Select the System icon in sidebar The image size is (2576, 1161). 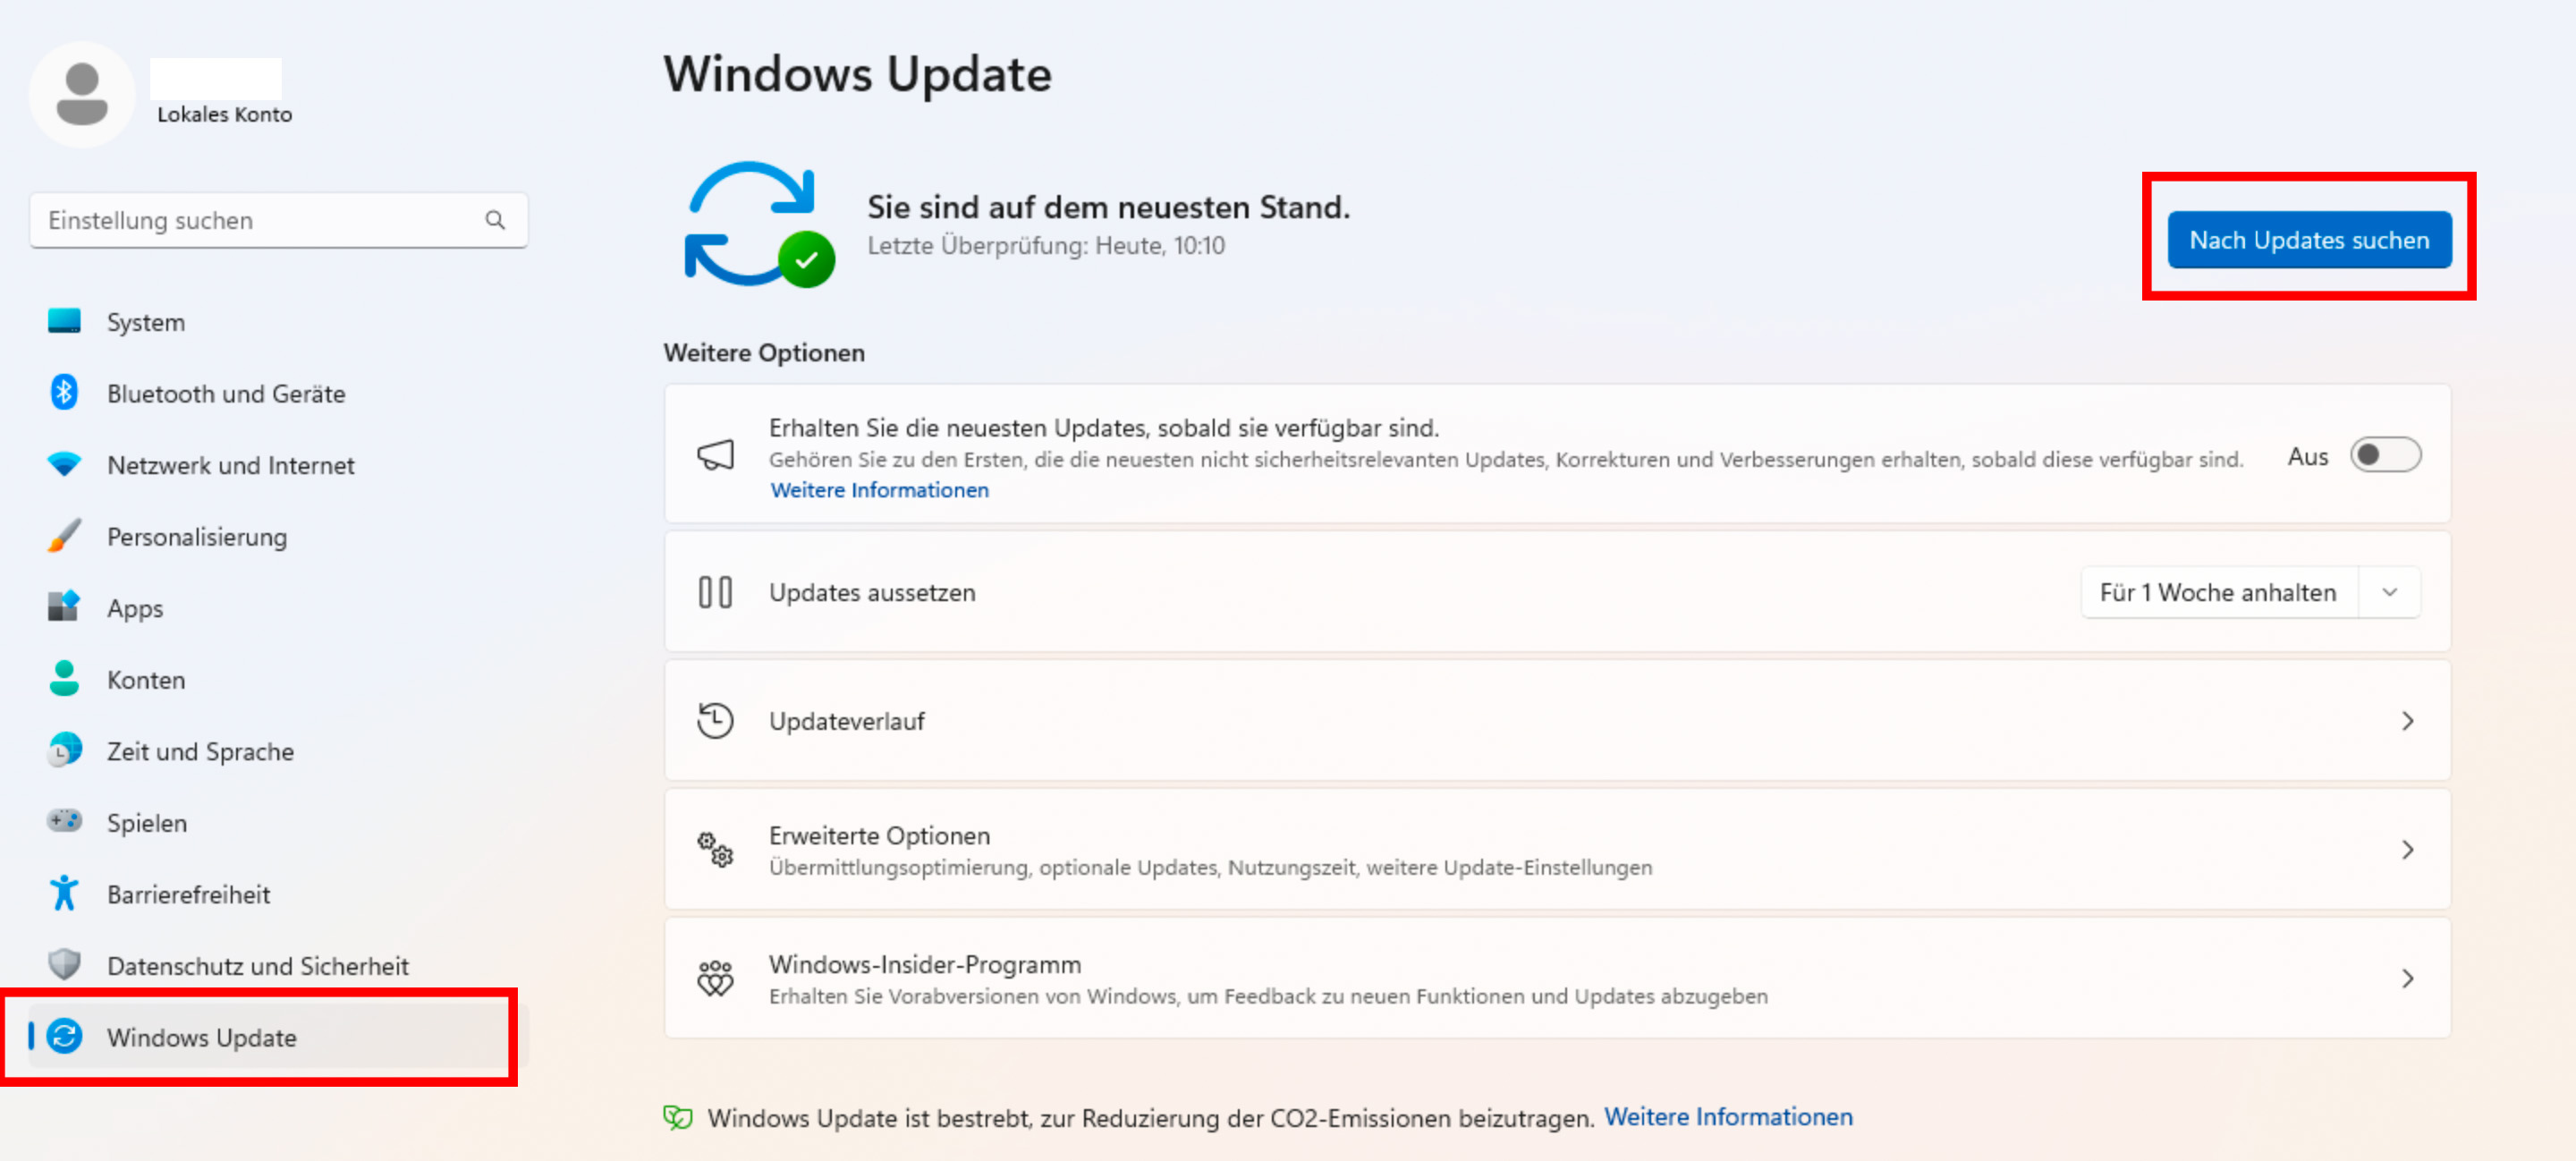(63, 322)
